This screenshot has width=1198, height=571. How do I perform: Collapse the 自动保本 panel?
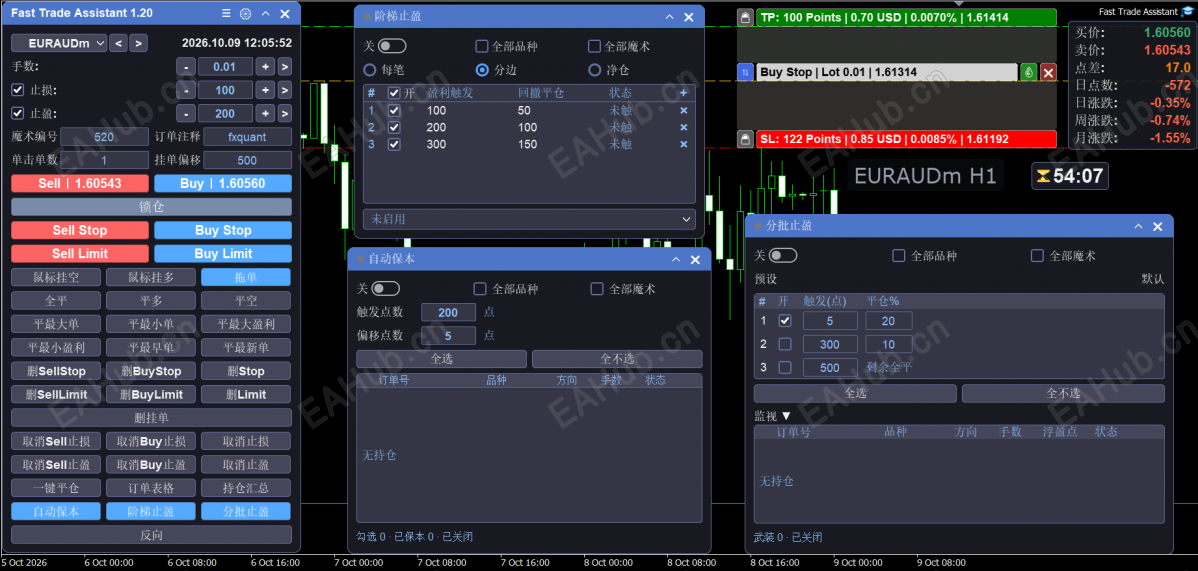tap(676, 260)
